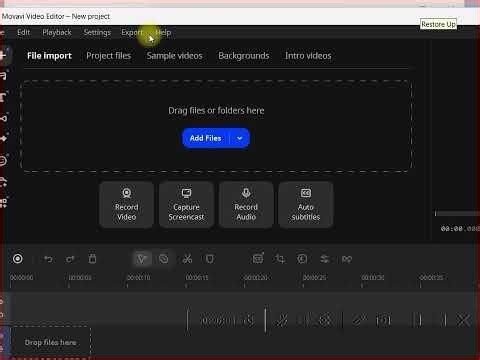The height and width of the screenshot is (360, 480).
Task: Click the Drag files or folders here zone
Action: [x=216, y=126]
